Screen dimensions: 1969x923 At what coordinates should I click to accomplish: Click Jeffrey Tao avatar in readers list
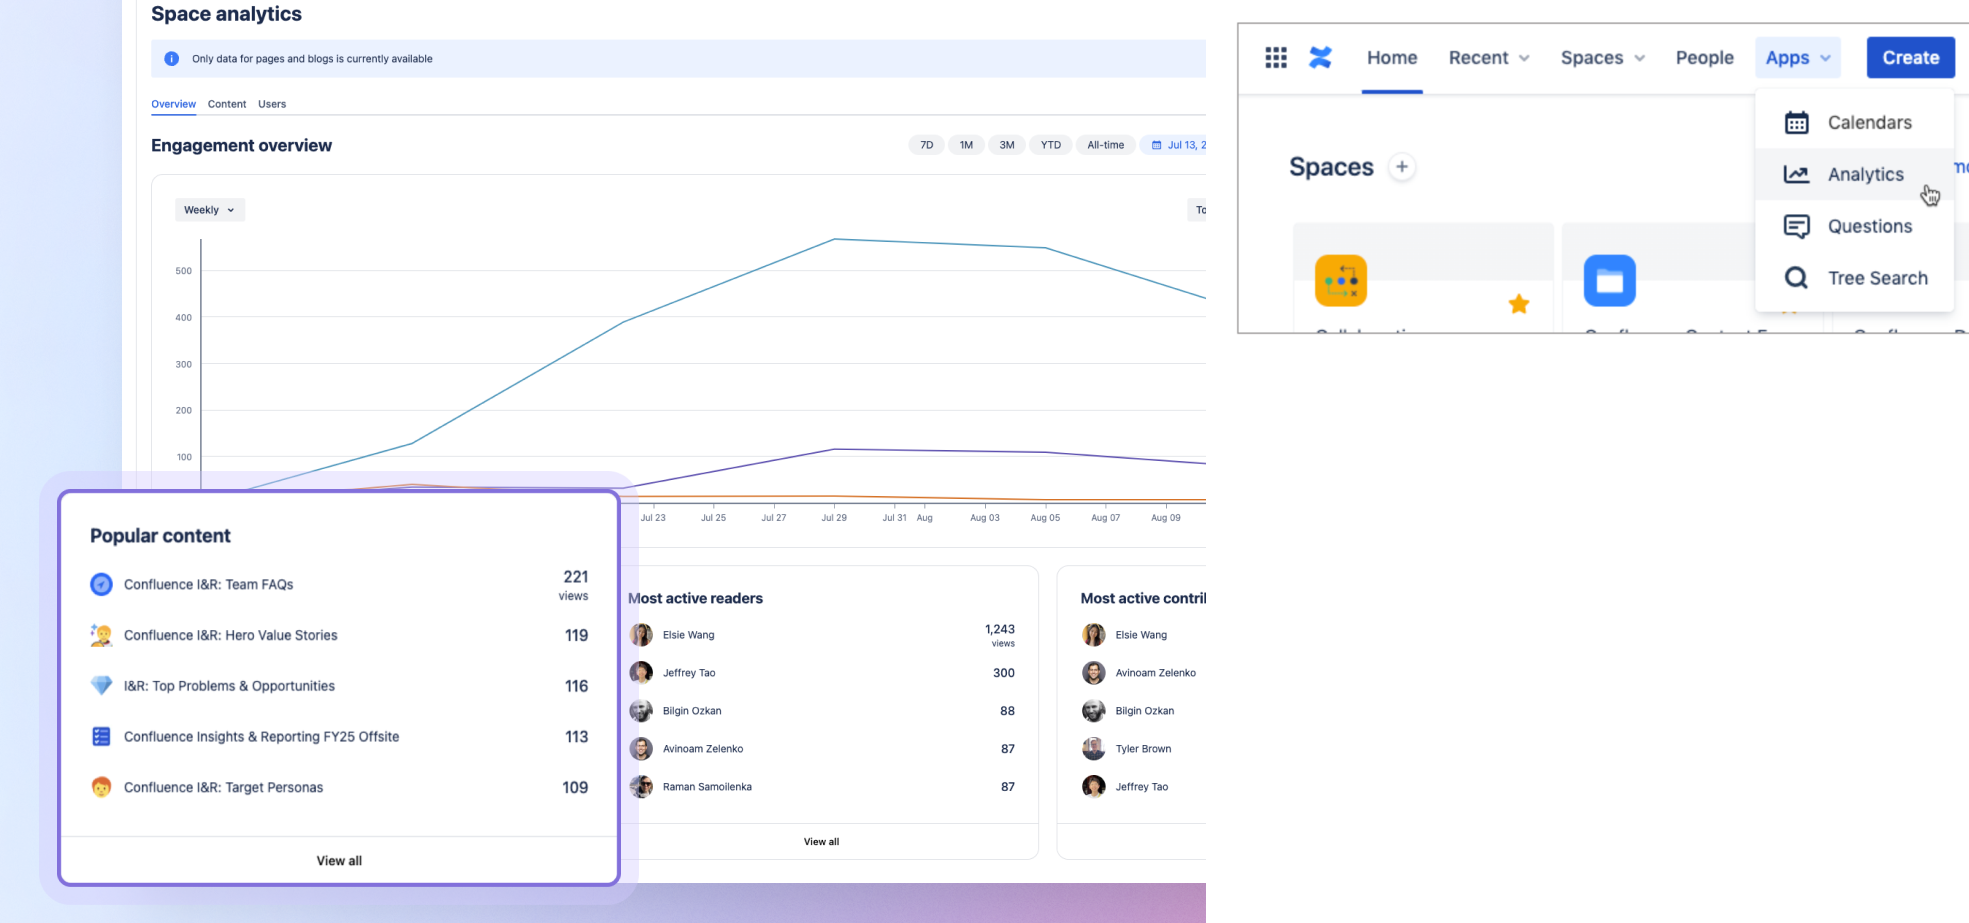click(641, 673)
